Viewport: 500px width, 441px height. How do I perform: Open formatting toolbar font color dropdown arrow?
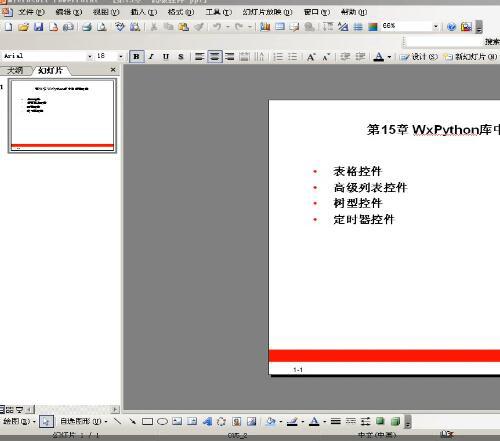point(389,57)
